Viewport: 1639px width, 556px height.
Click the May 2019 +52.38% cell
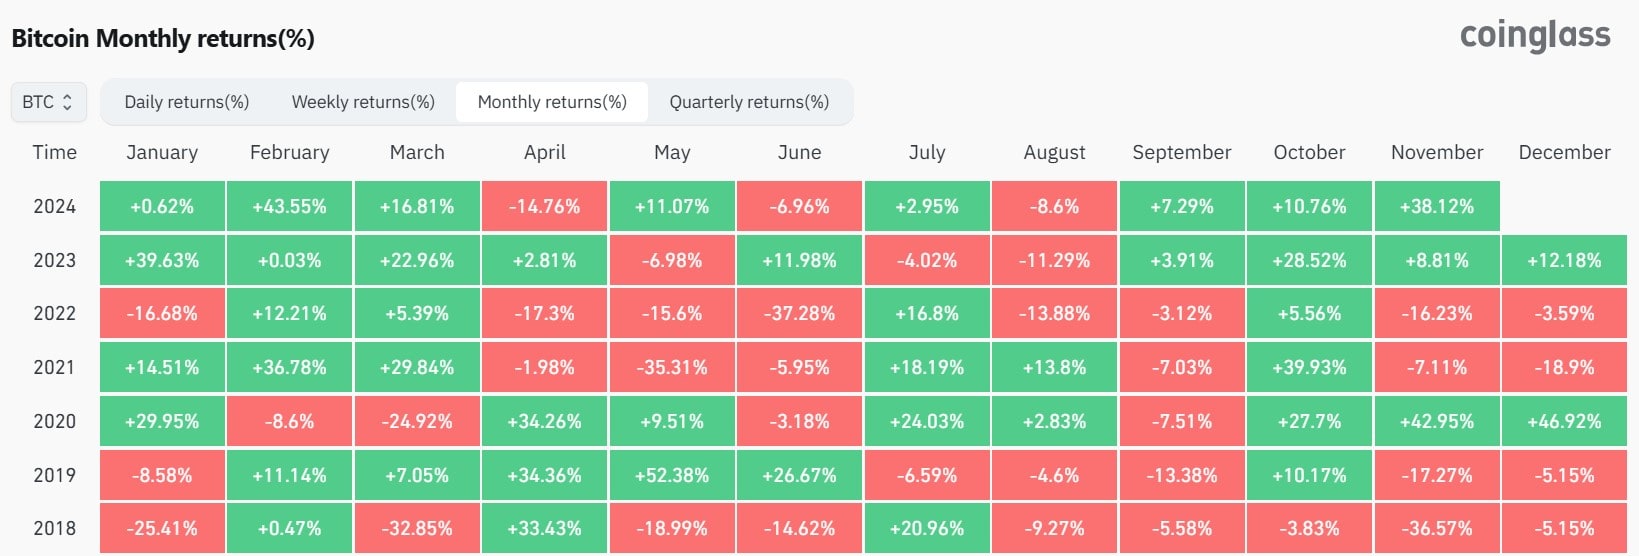[x=672, y=476]
